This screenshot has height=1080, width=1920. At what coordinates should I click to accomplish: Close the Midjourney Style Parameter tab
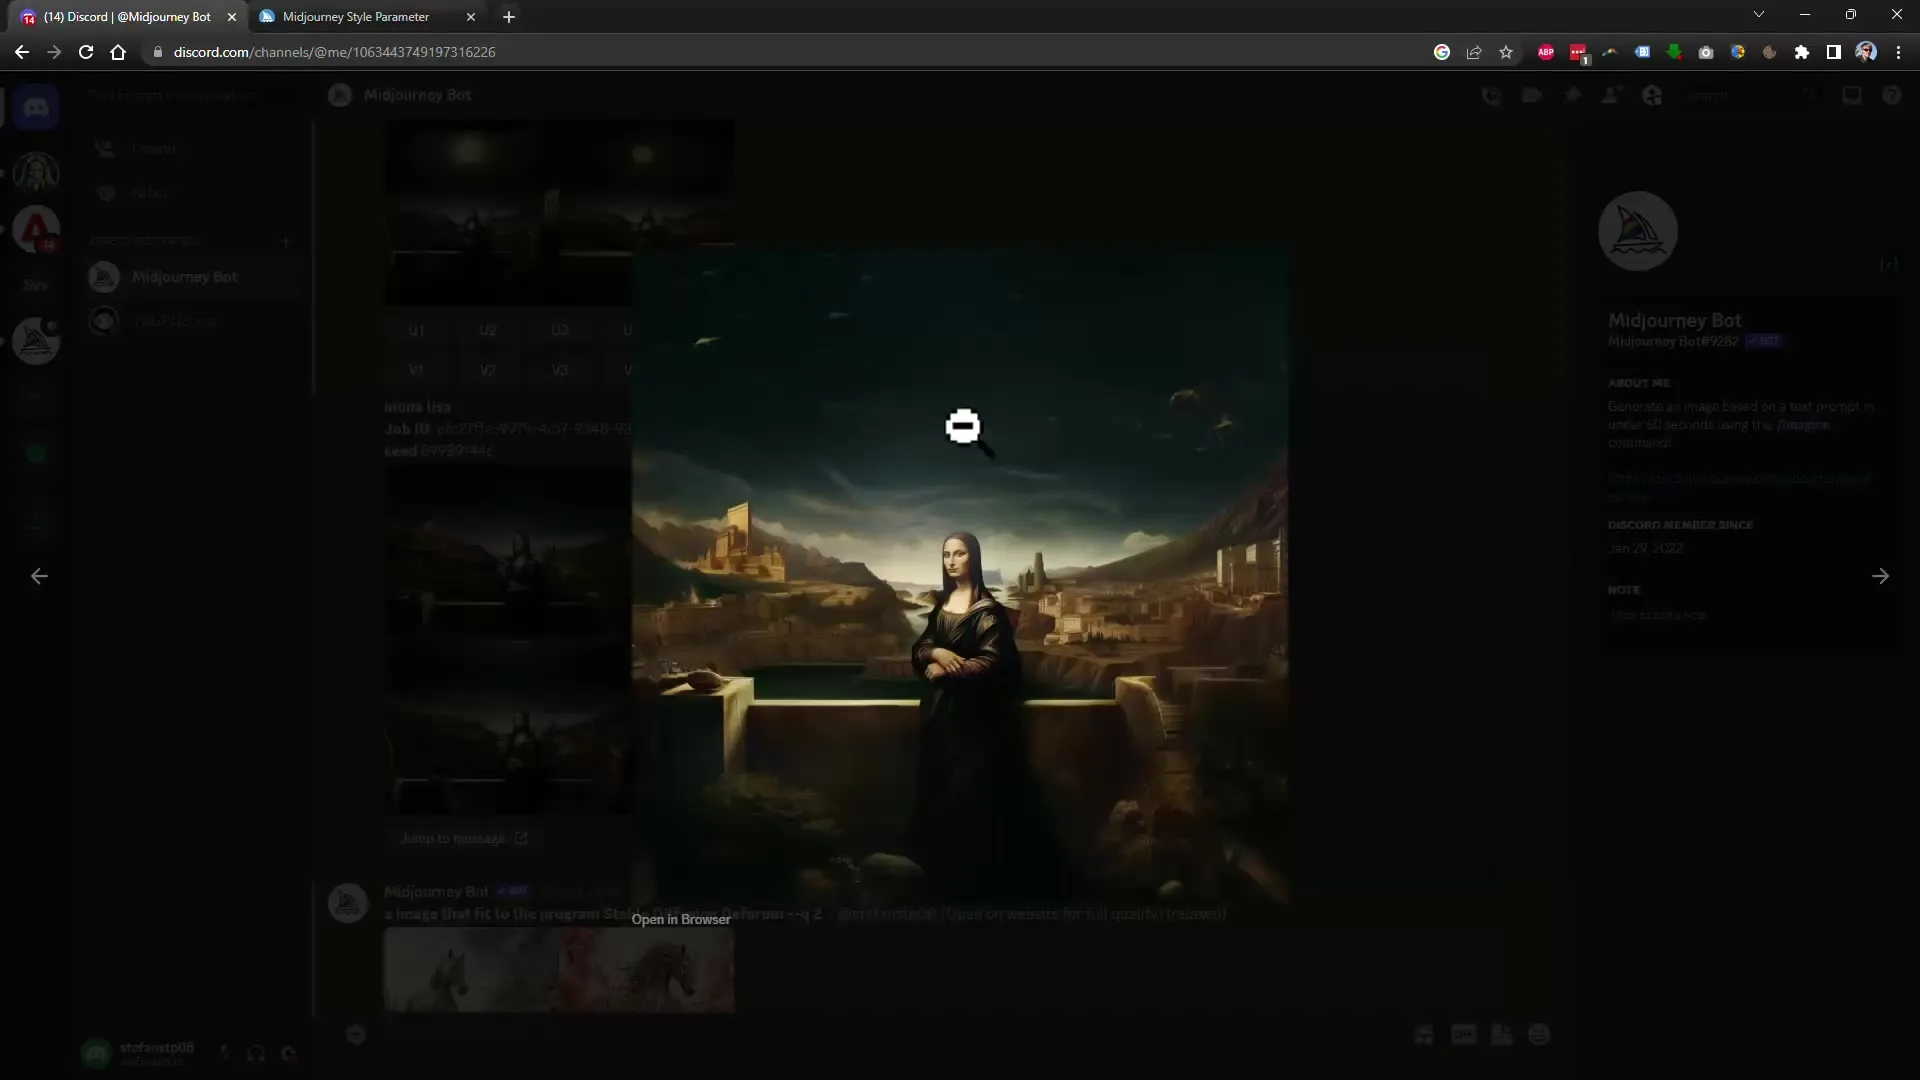pos(471,17)
